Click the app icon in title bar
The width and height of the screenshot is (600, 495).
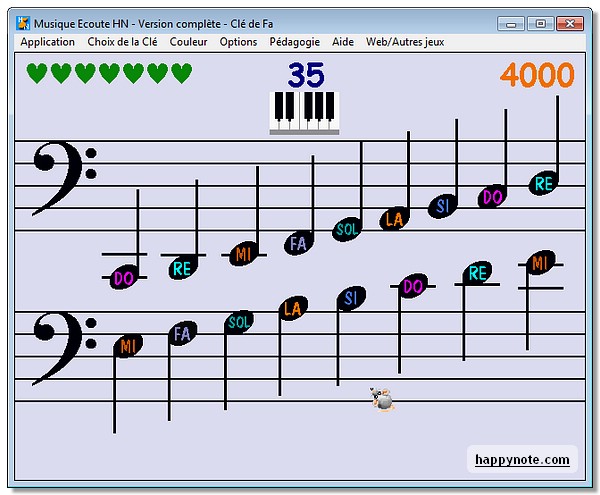tap(23, 23)
